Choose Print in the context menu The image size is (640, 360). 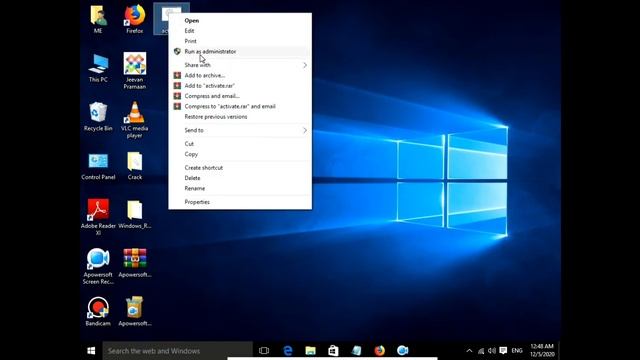pyautogui.click(x=240, y=41)
